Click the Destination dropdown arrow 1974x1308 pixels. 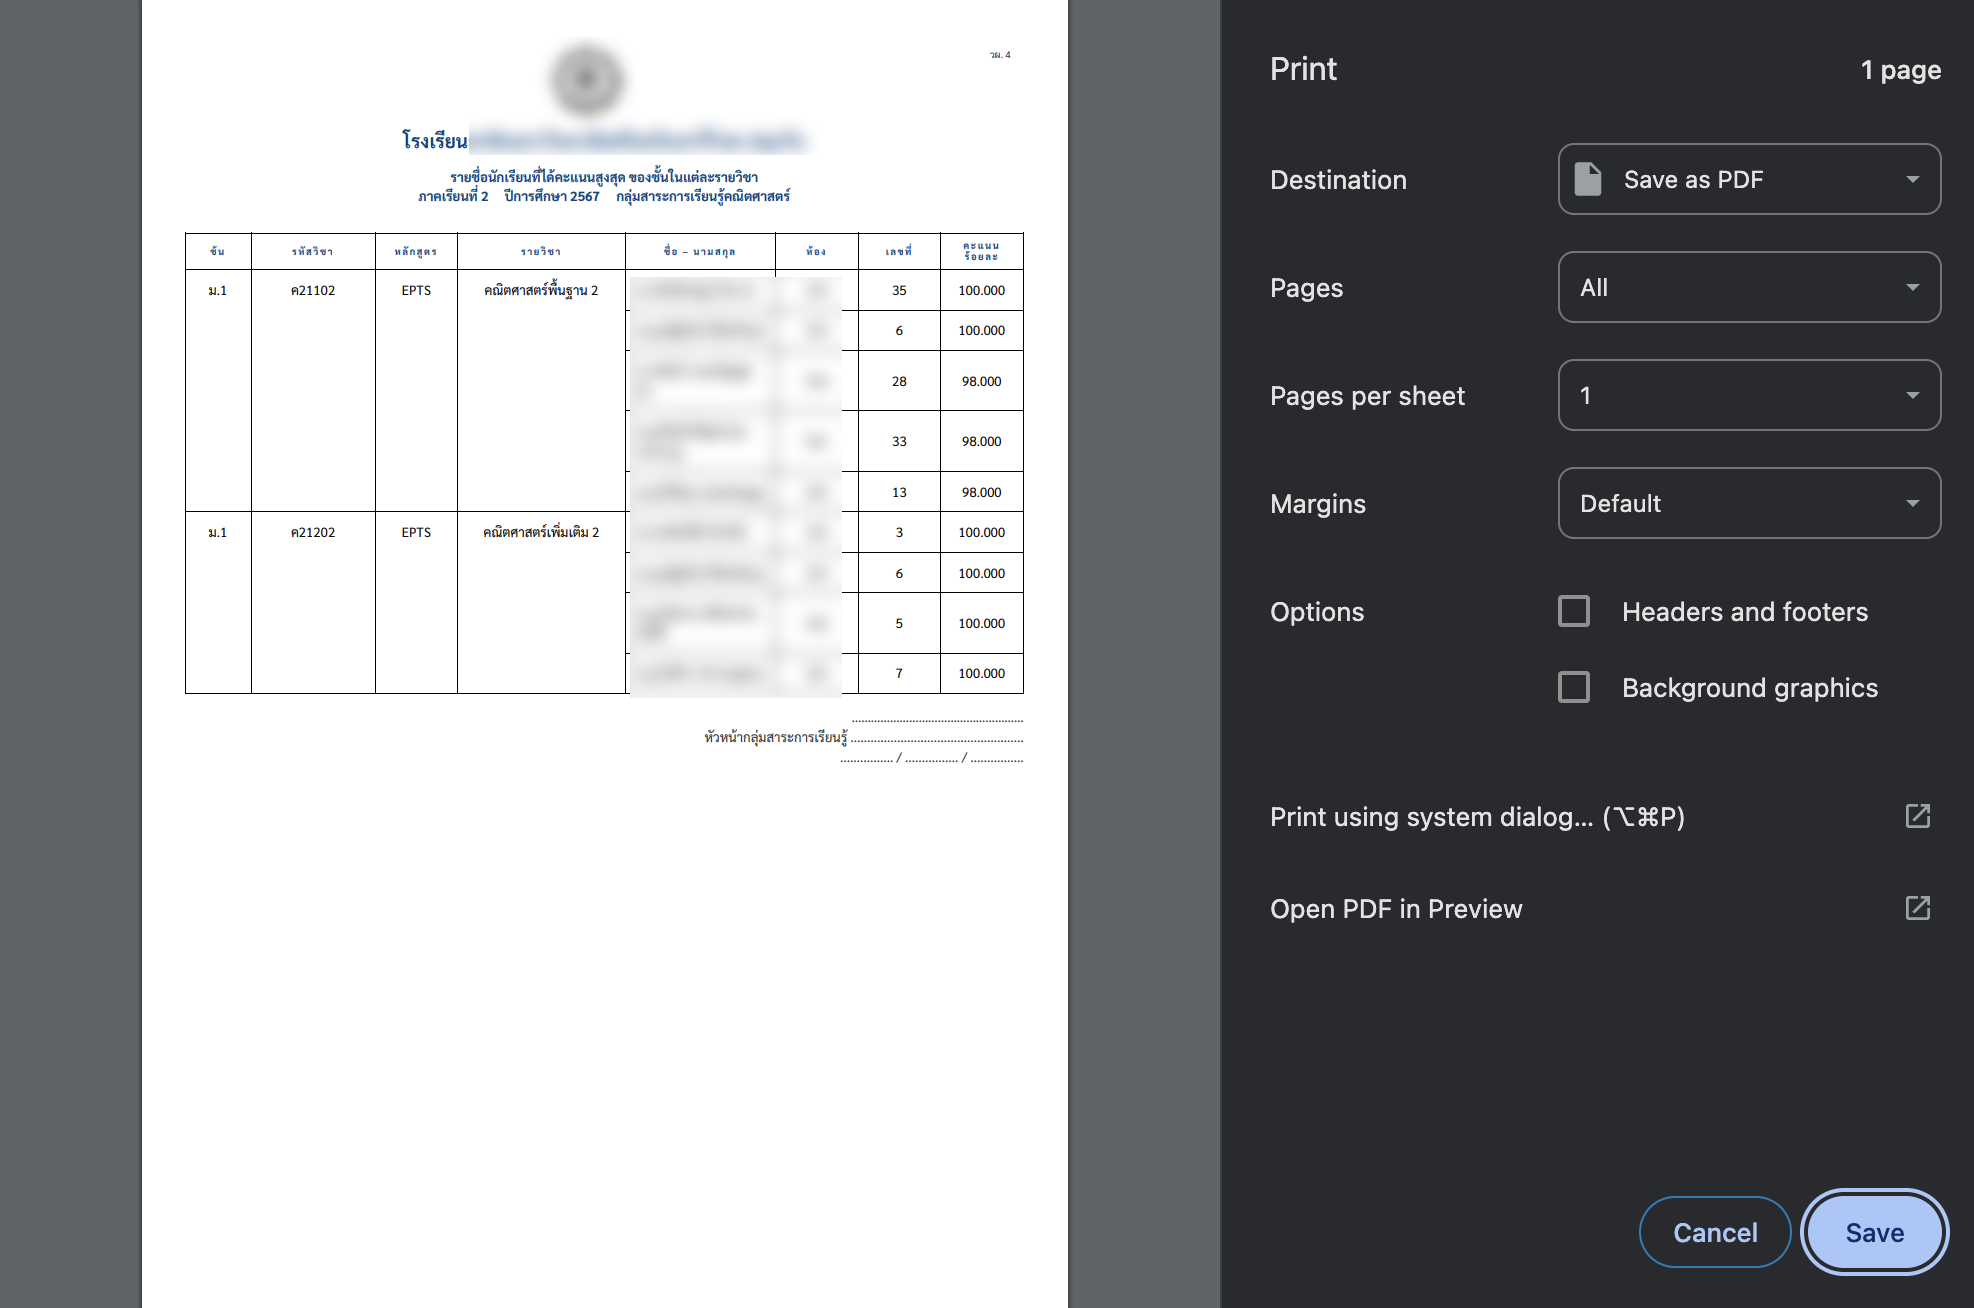pos(1912,179)
